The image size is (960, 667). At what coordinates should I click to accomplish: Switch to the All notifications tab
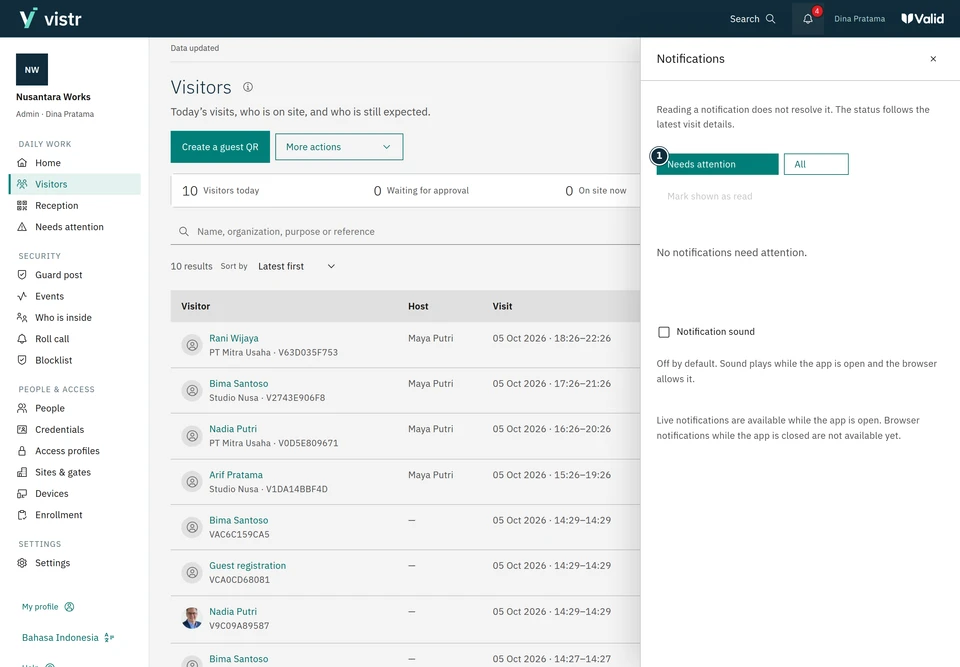point(816,164)
